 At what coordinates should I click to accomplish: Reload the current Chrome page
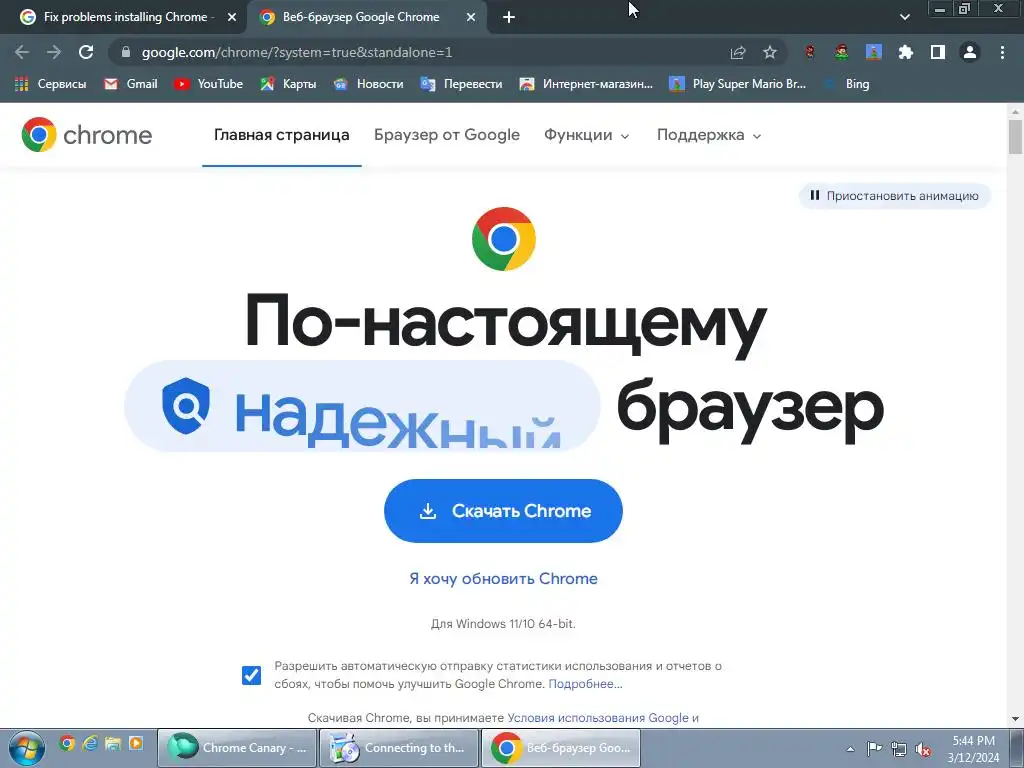pos(86,52)
